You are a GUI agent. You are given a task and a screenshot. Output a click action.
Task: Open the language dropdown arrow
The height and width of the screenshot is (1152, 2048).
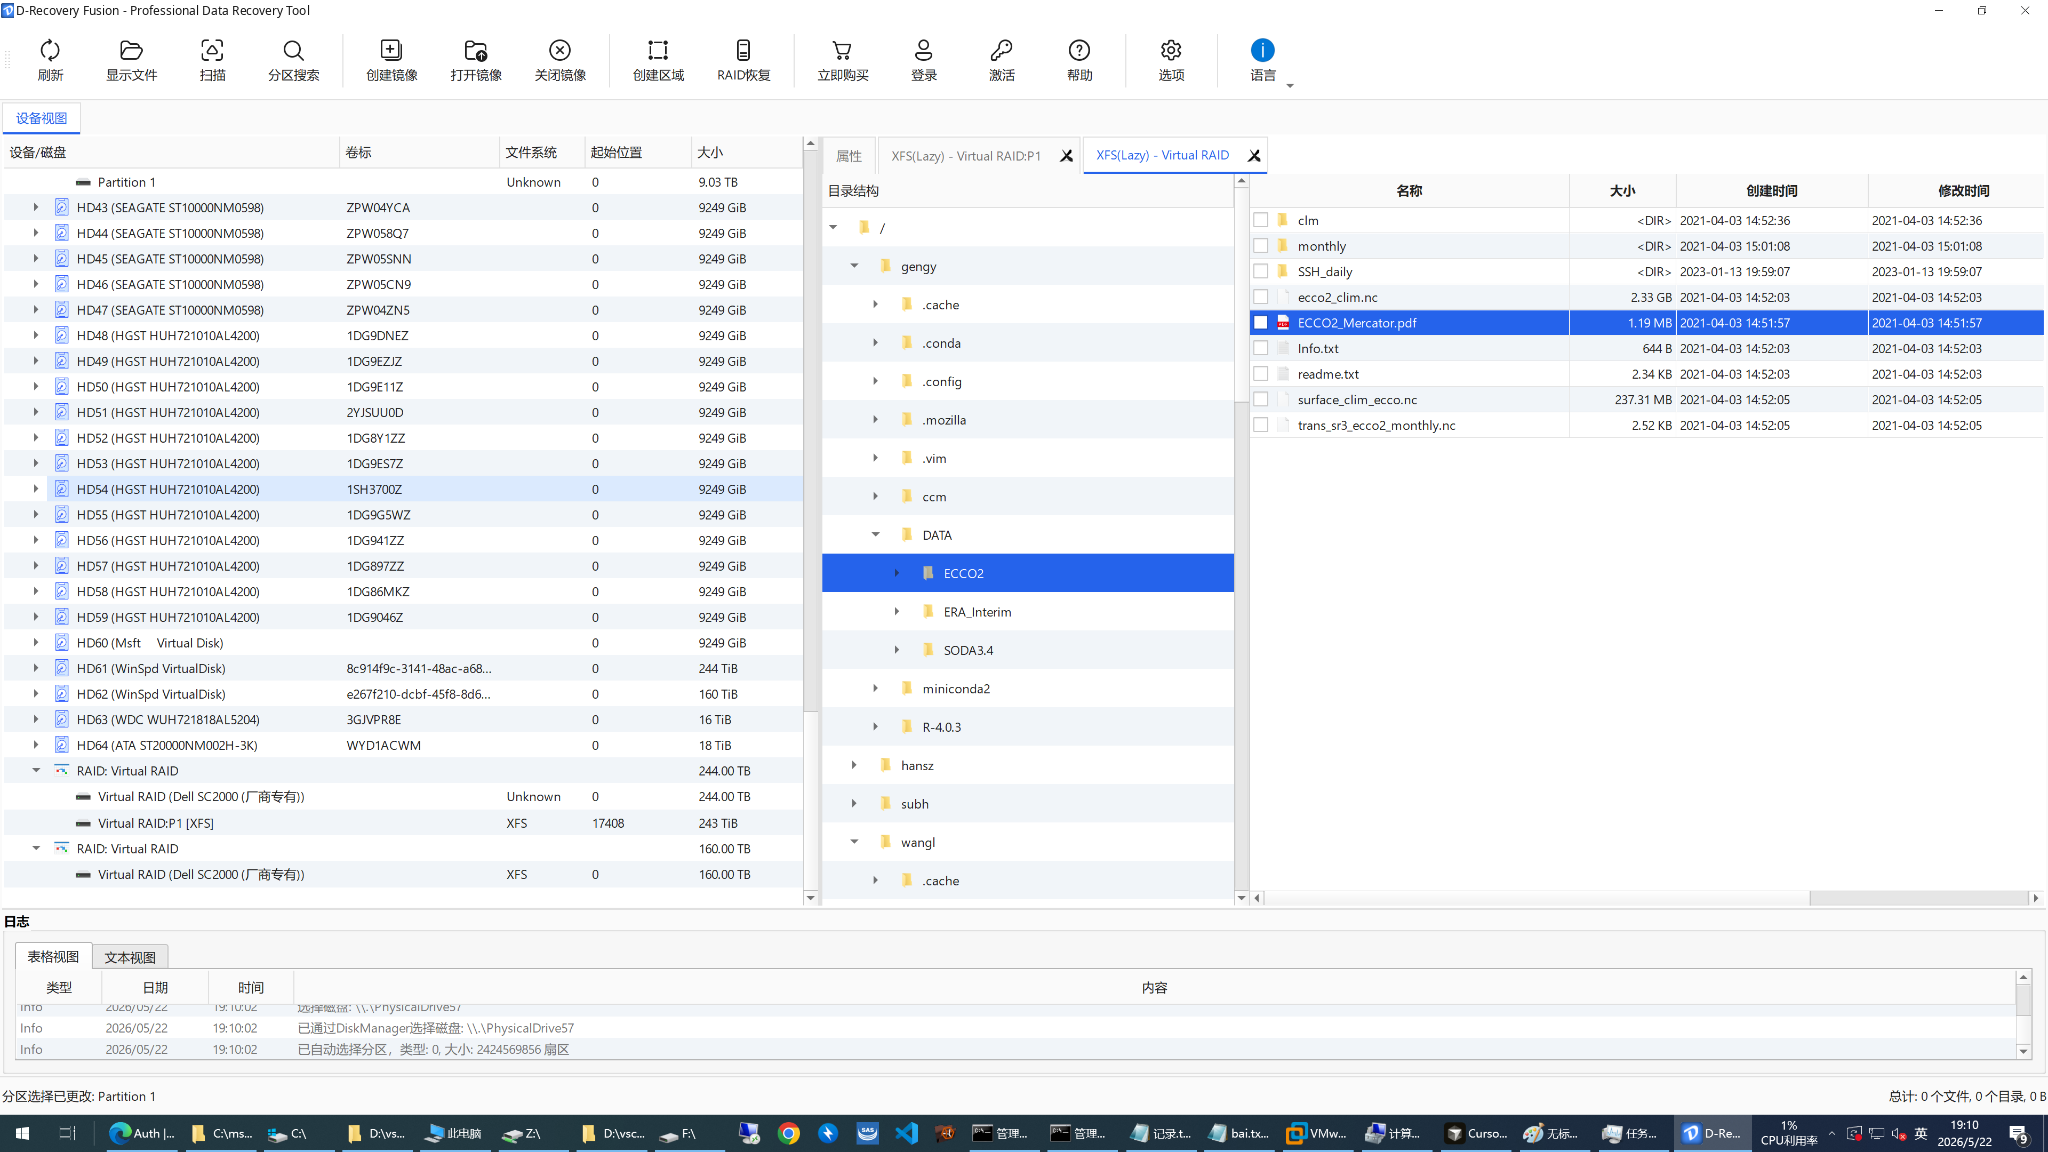pyautogui.click(x=1290, y=86)
